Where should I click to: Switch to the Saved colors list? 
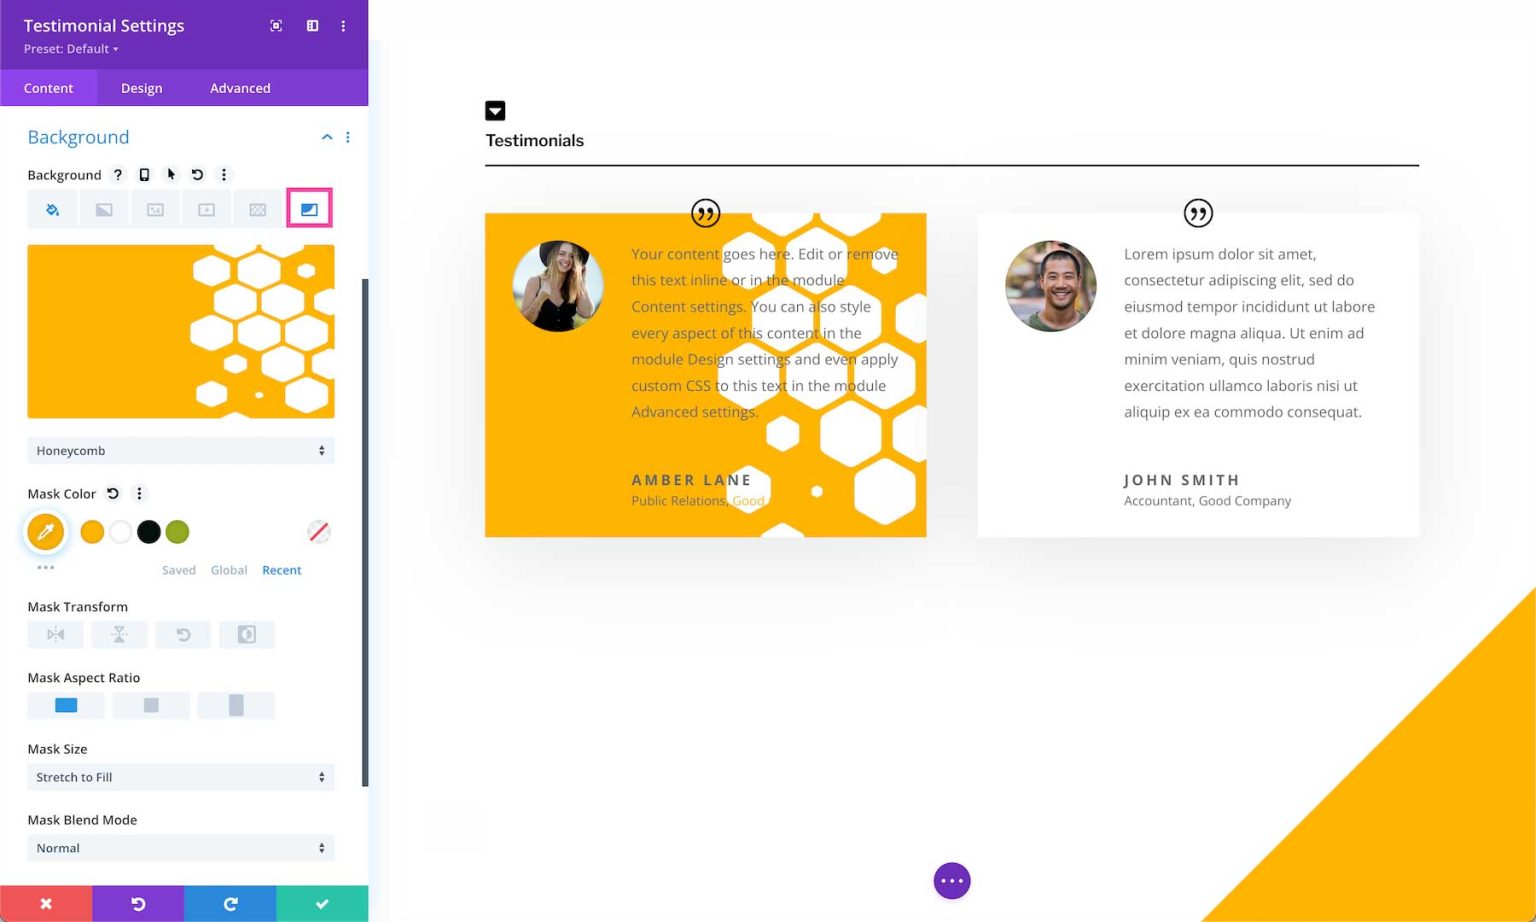(178, 570)
